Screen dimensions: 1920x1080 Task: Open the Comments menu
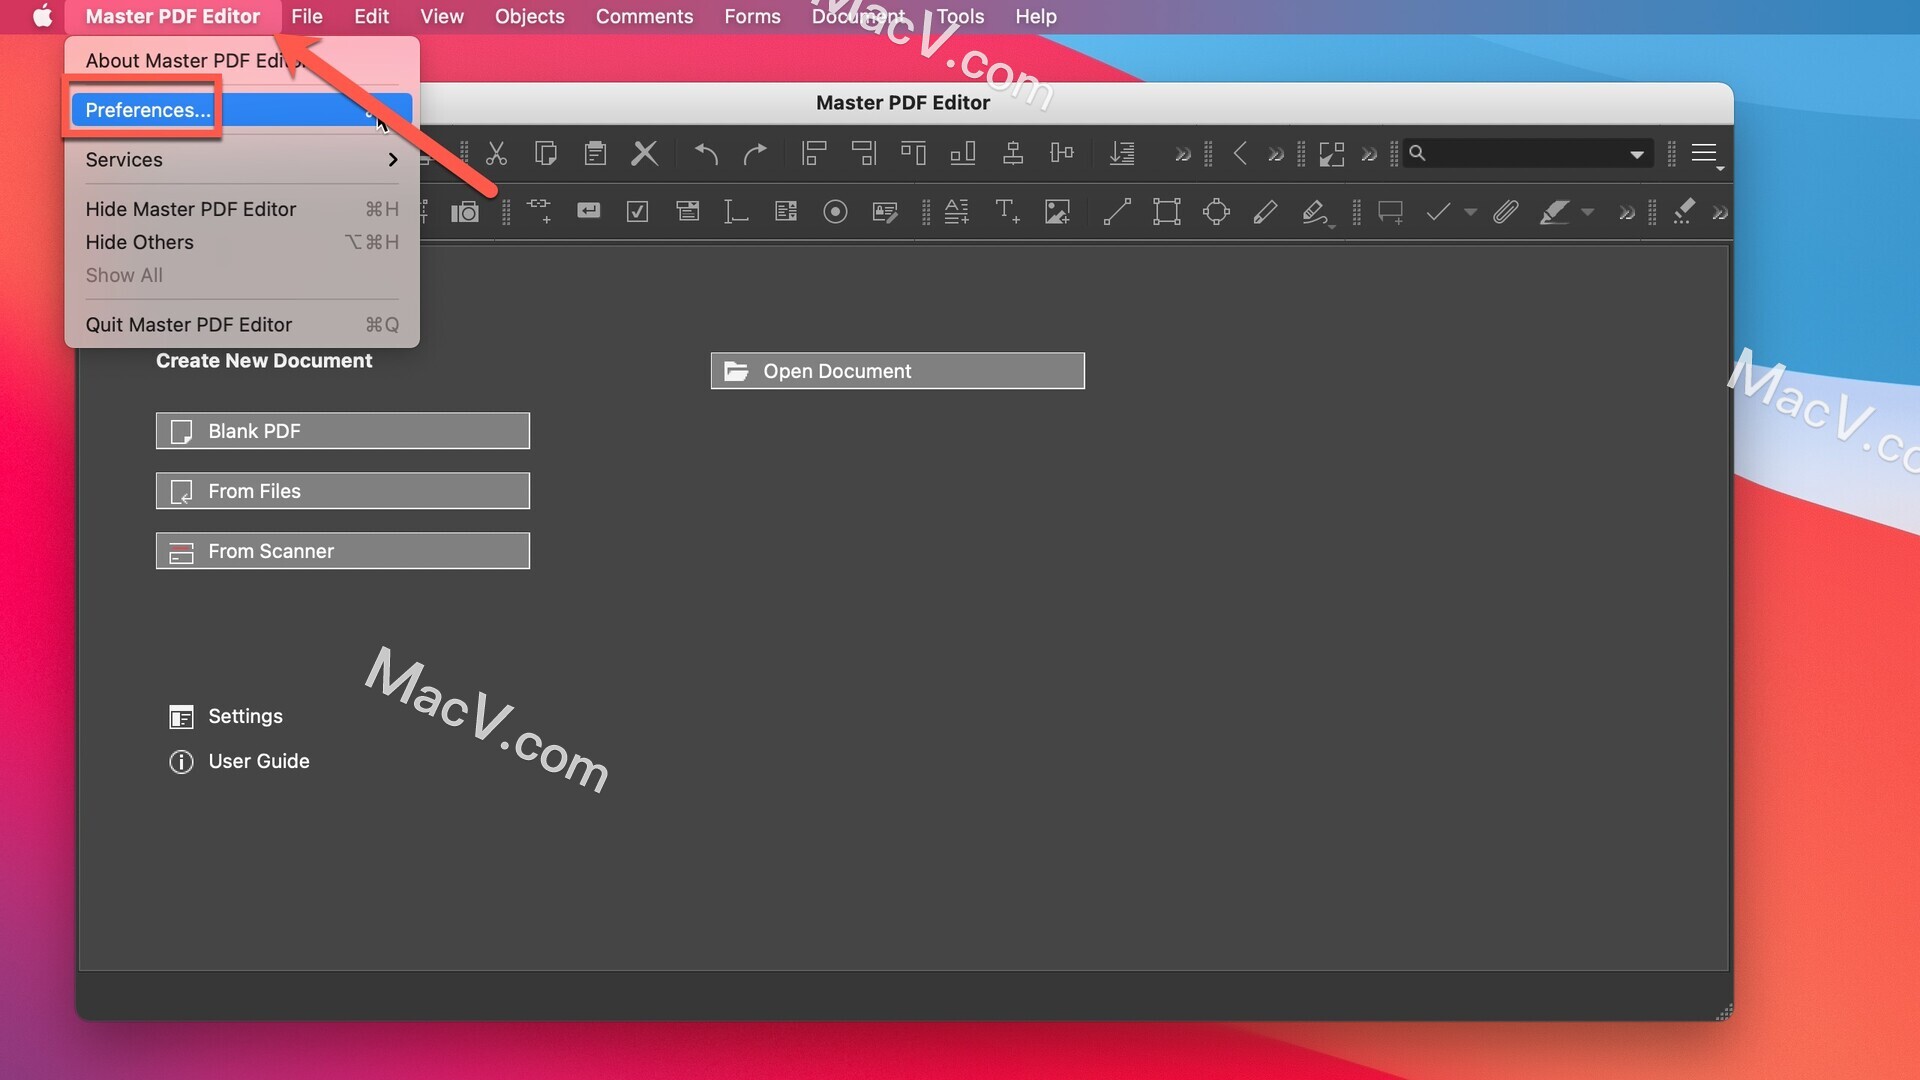point(644,16)
